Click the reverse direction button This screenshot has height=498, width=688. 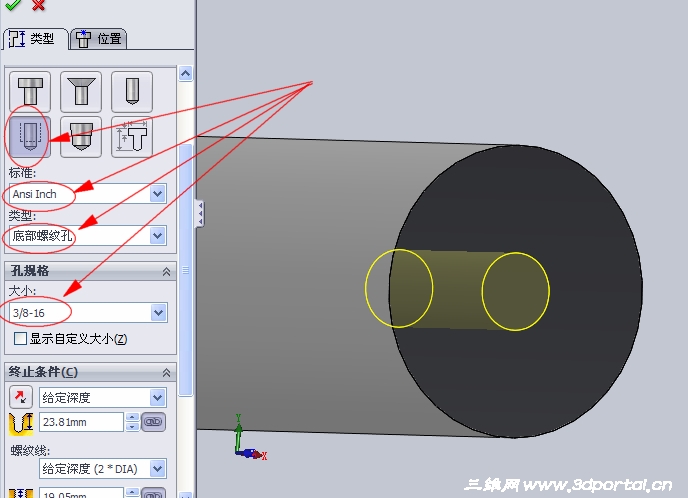pos(21,397)
